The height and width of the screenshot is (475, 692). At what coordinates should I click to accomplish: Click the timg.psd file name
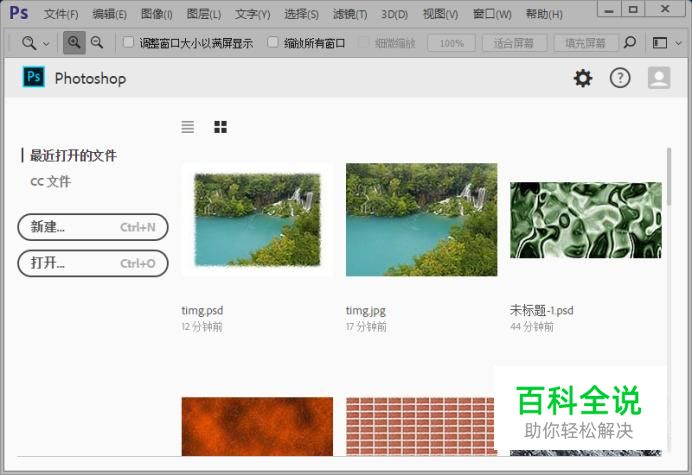coord(202,310)
